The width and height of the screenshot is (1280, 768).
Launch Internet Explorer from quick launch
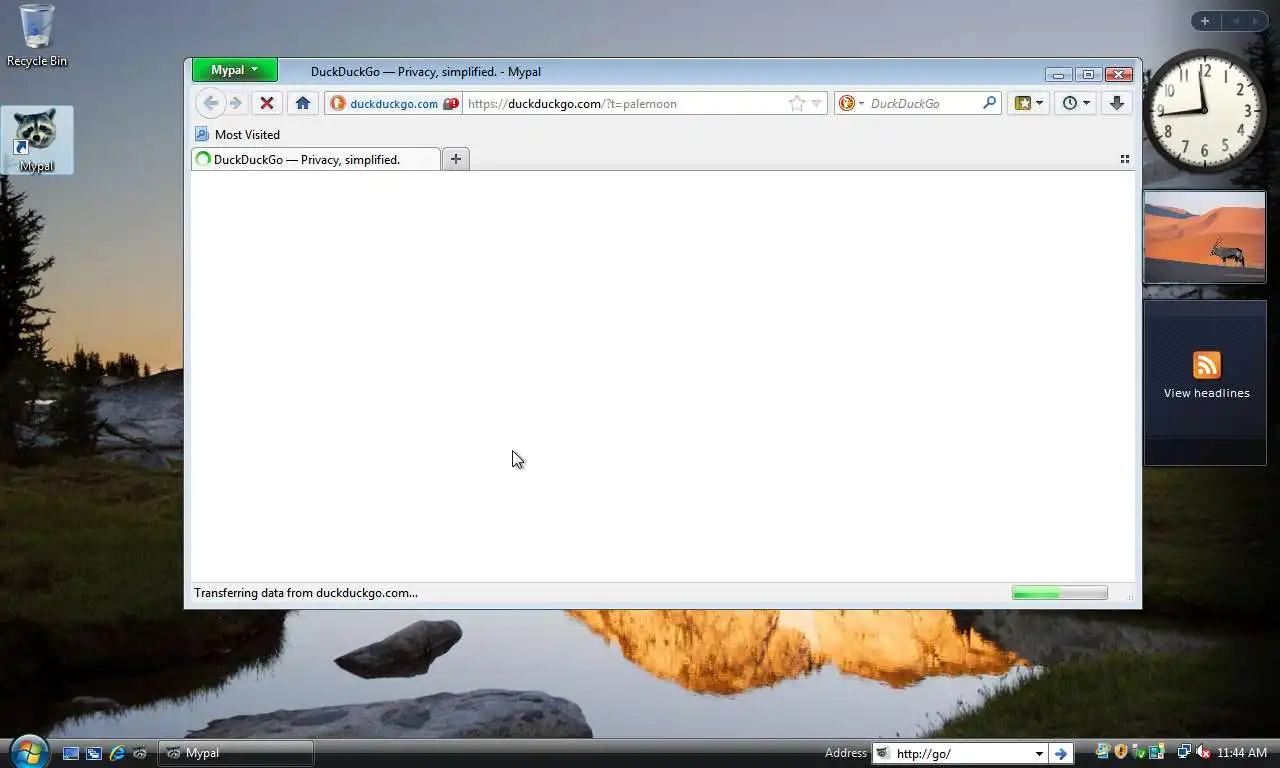coord(117,753)
